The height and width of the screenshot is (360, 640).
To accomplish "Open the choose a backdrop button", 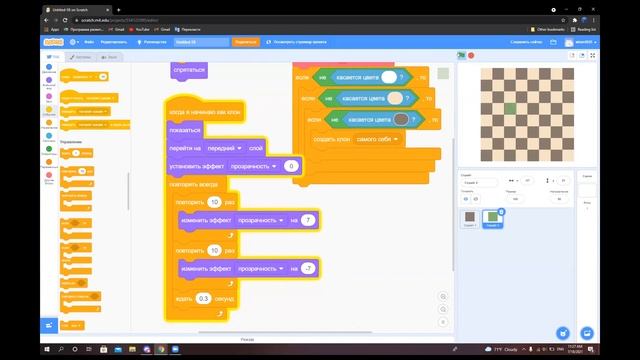I will pyautogui.click(x=587, y=333).
